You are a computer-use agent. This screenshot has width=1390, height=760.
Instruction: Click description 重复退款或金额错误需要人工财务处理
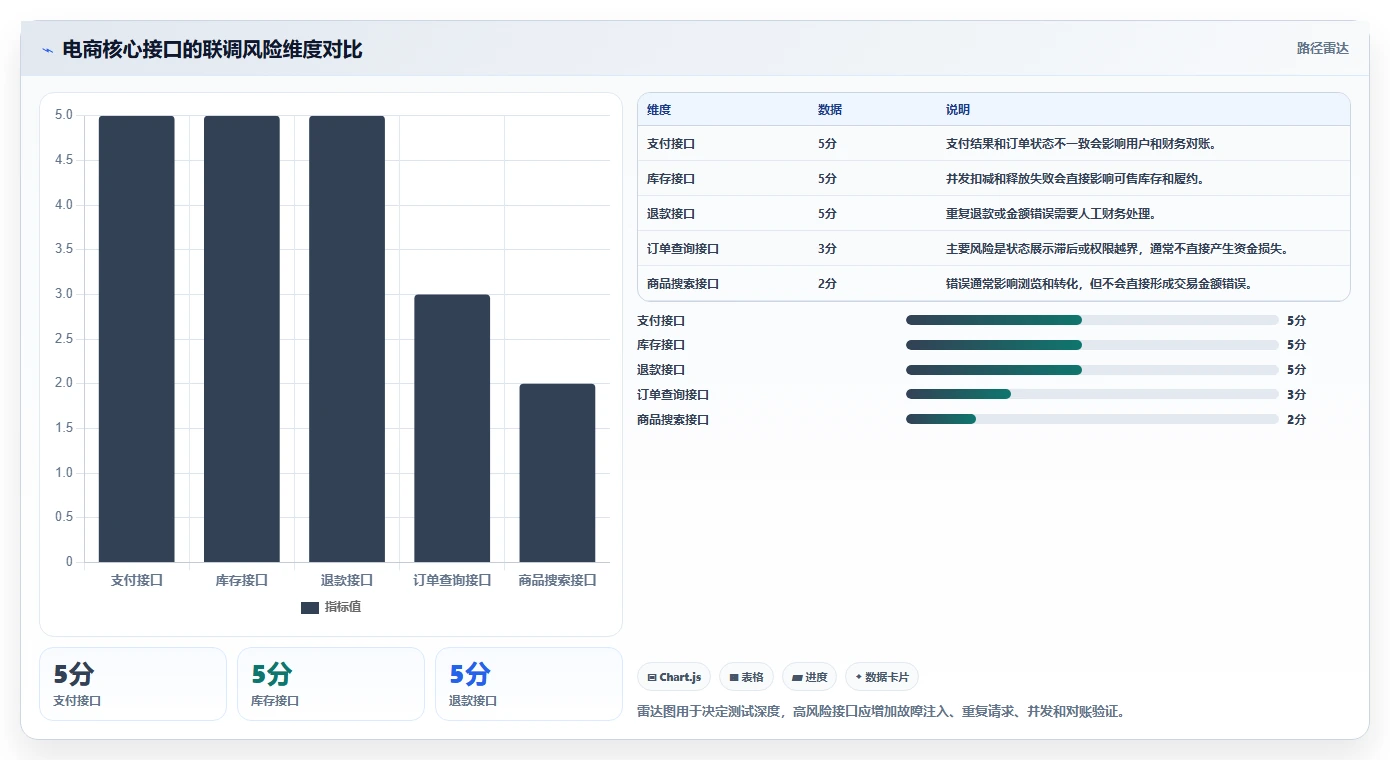pyautogui.click(x=1051, y=214)
